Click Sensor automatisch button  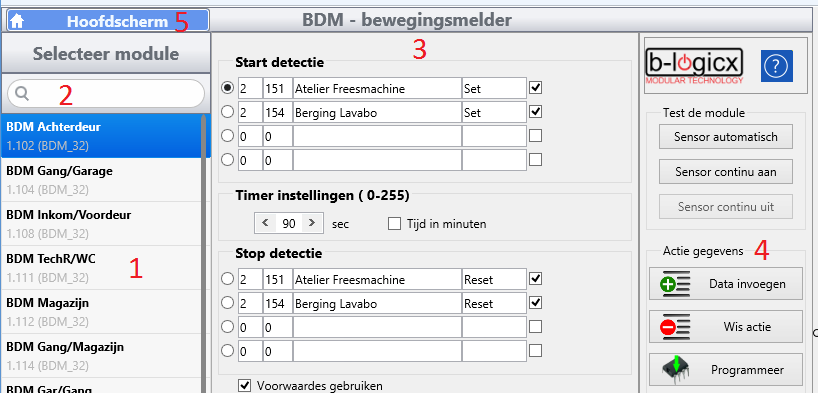pos(726,137)
